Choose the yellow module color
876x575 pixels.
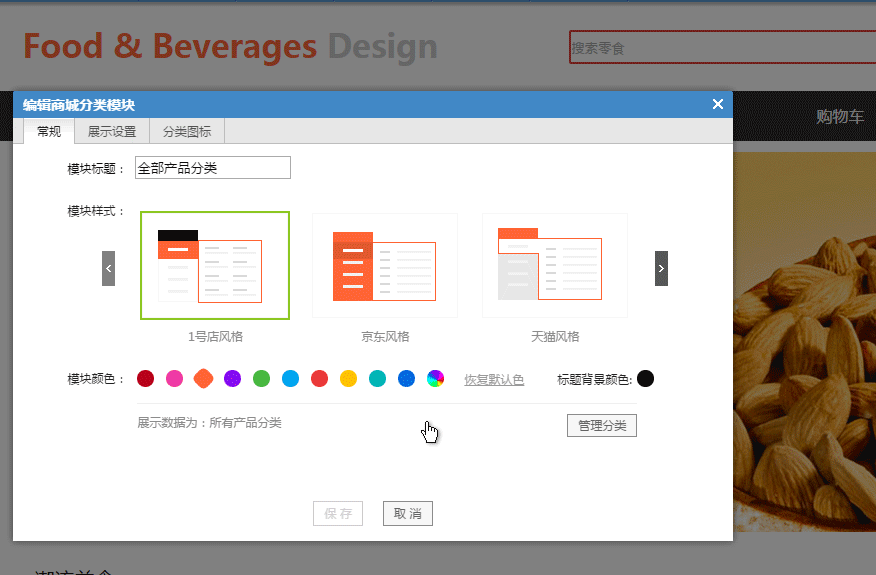coord(349,378)
